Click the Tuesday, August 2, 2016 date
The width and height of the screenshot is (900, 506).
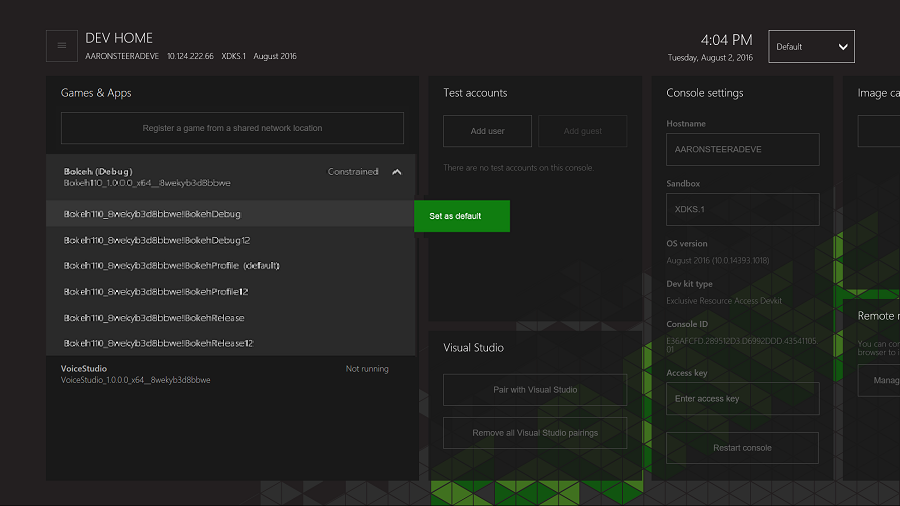pyautogui.click(x=710, y=58)
